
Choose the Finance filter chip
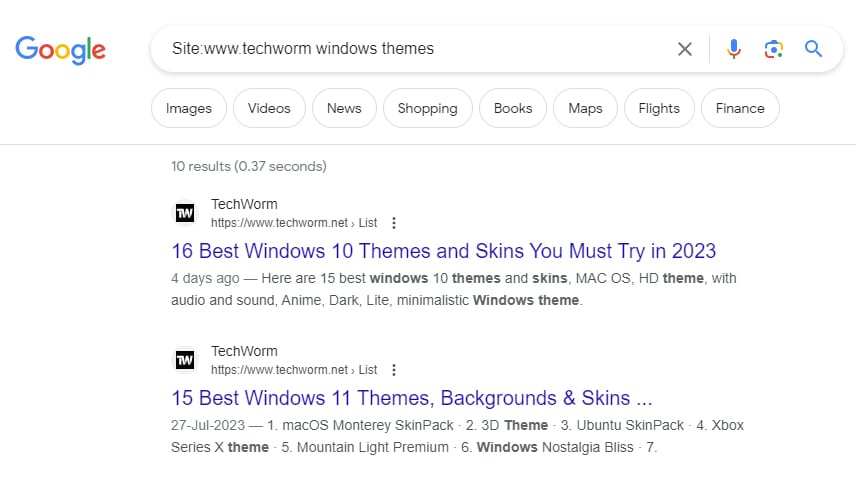coord(740,108)
